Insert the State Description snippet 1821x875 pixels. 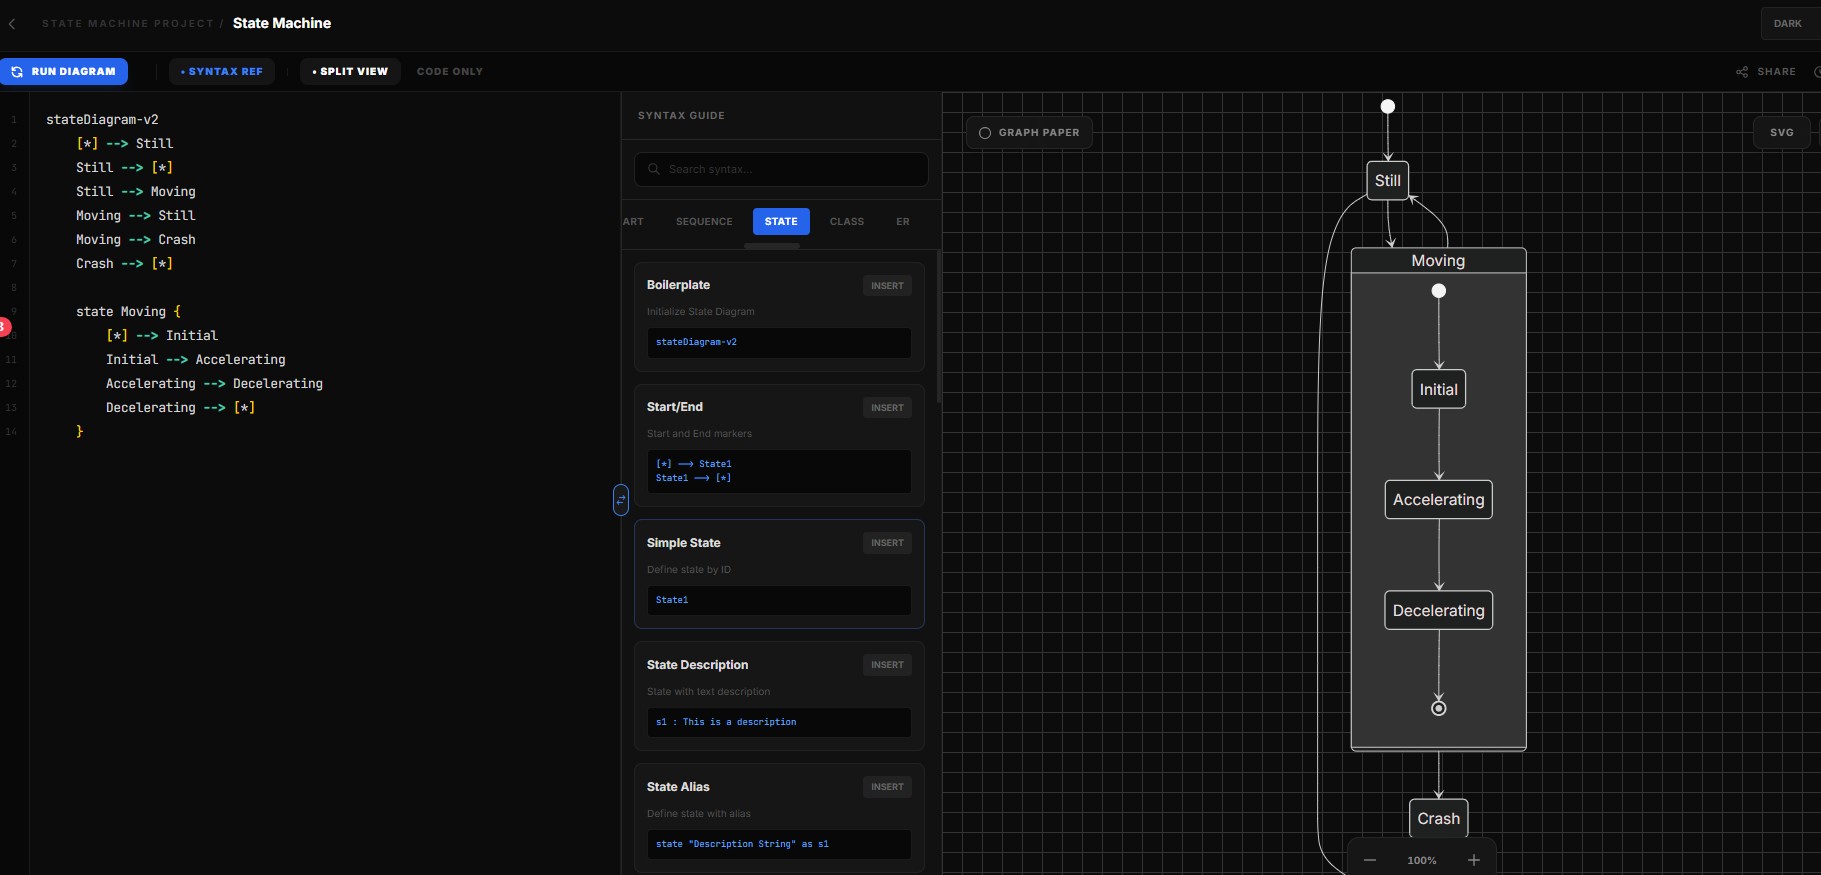[886, 665]
